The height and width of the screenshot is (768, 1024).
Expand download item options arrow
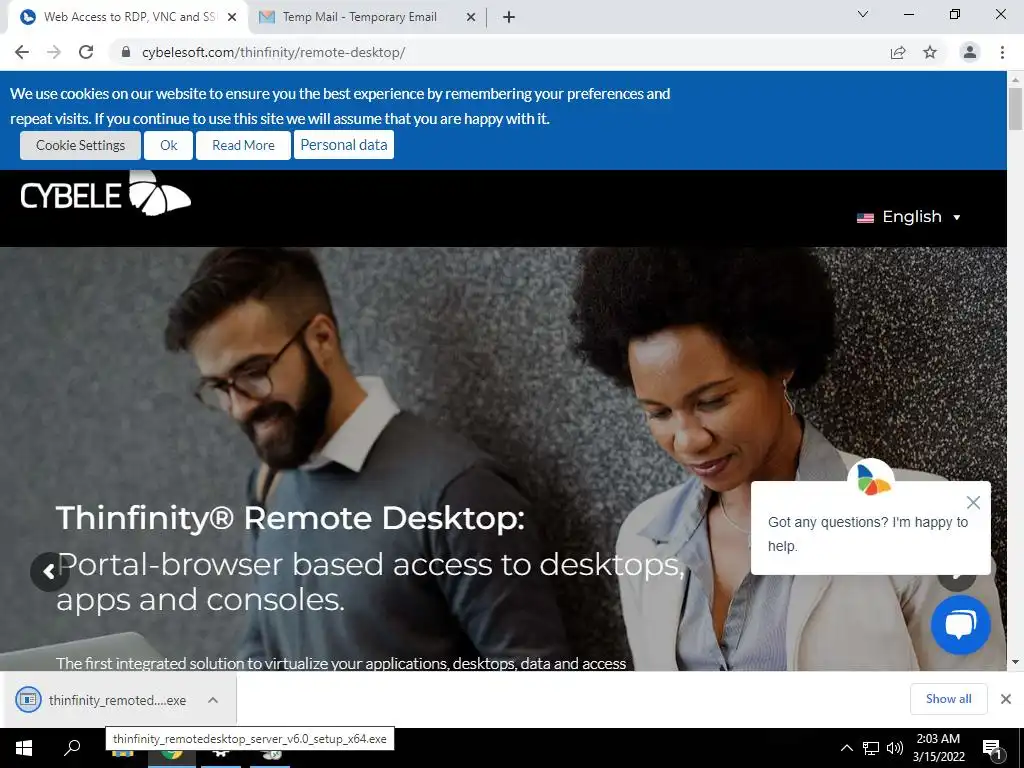click(x=213, y=700)
